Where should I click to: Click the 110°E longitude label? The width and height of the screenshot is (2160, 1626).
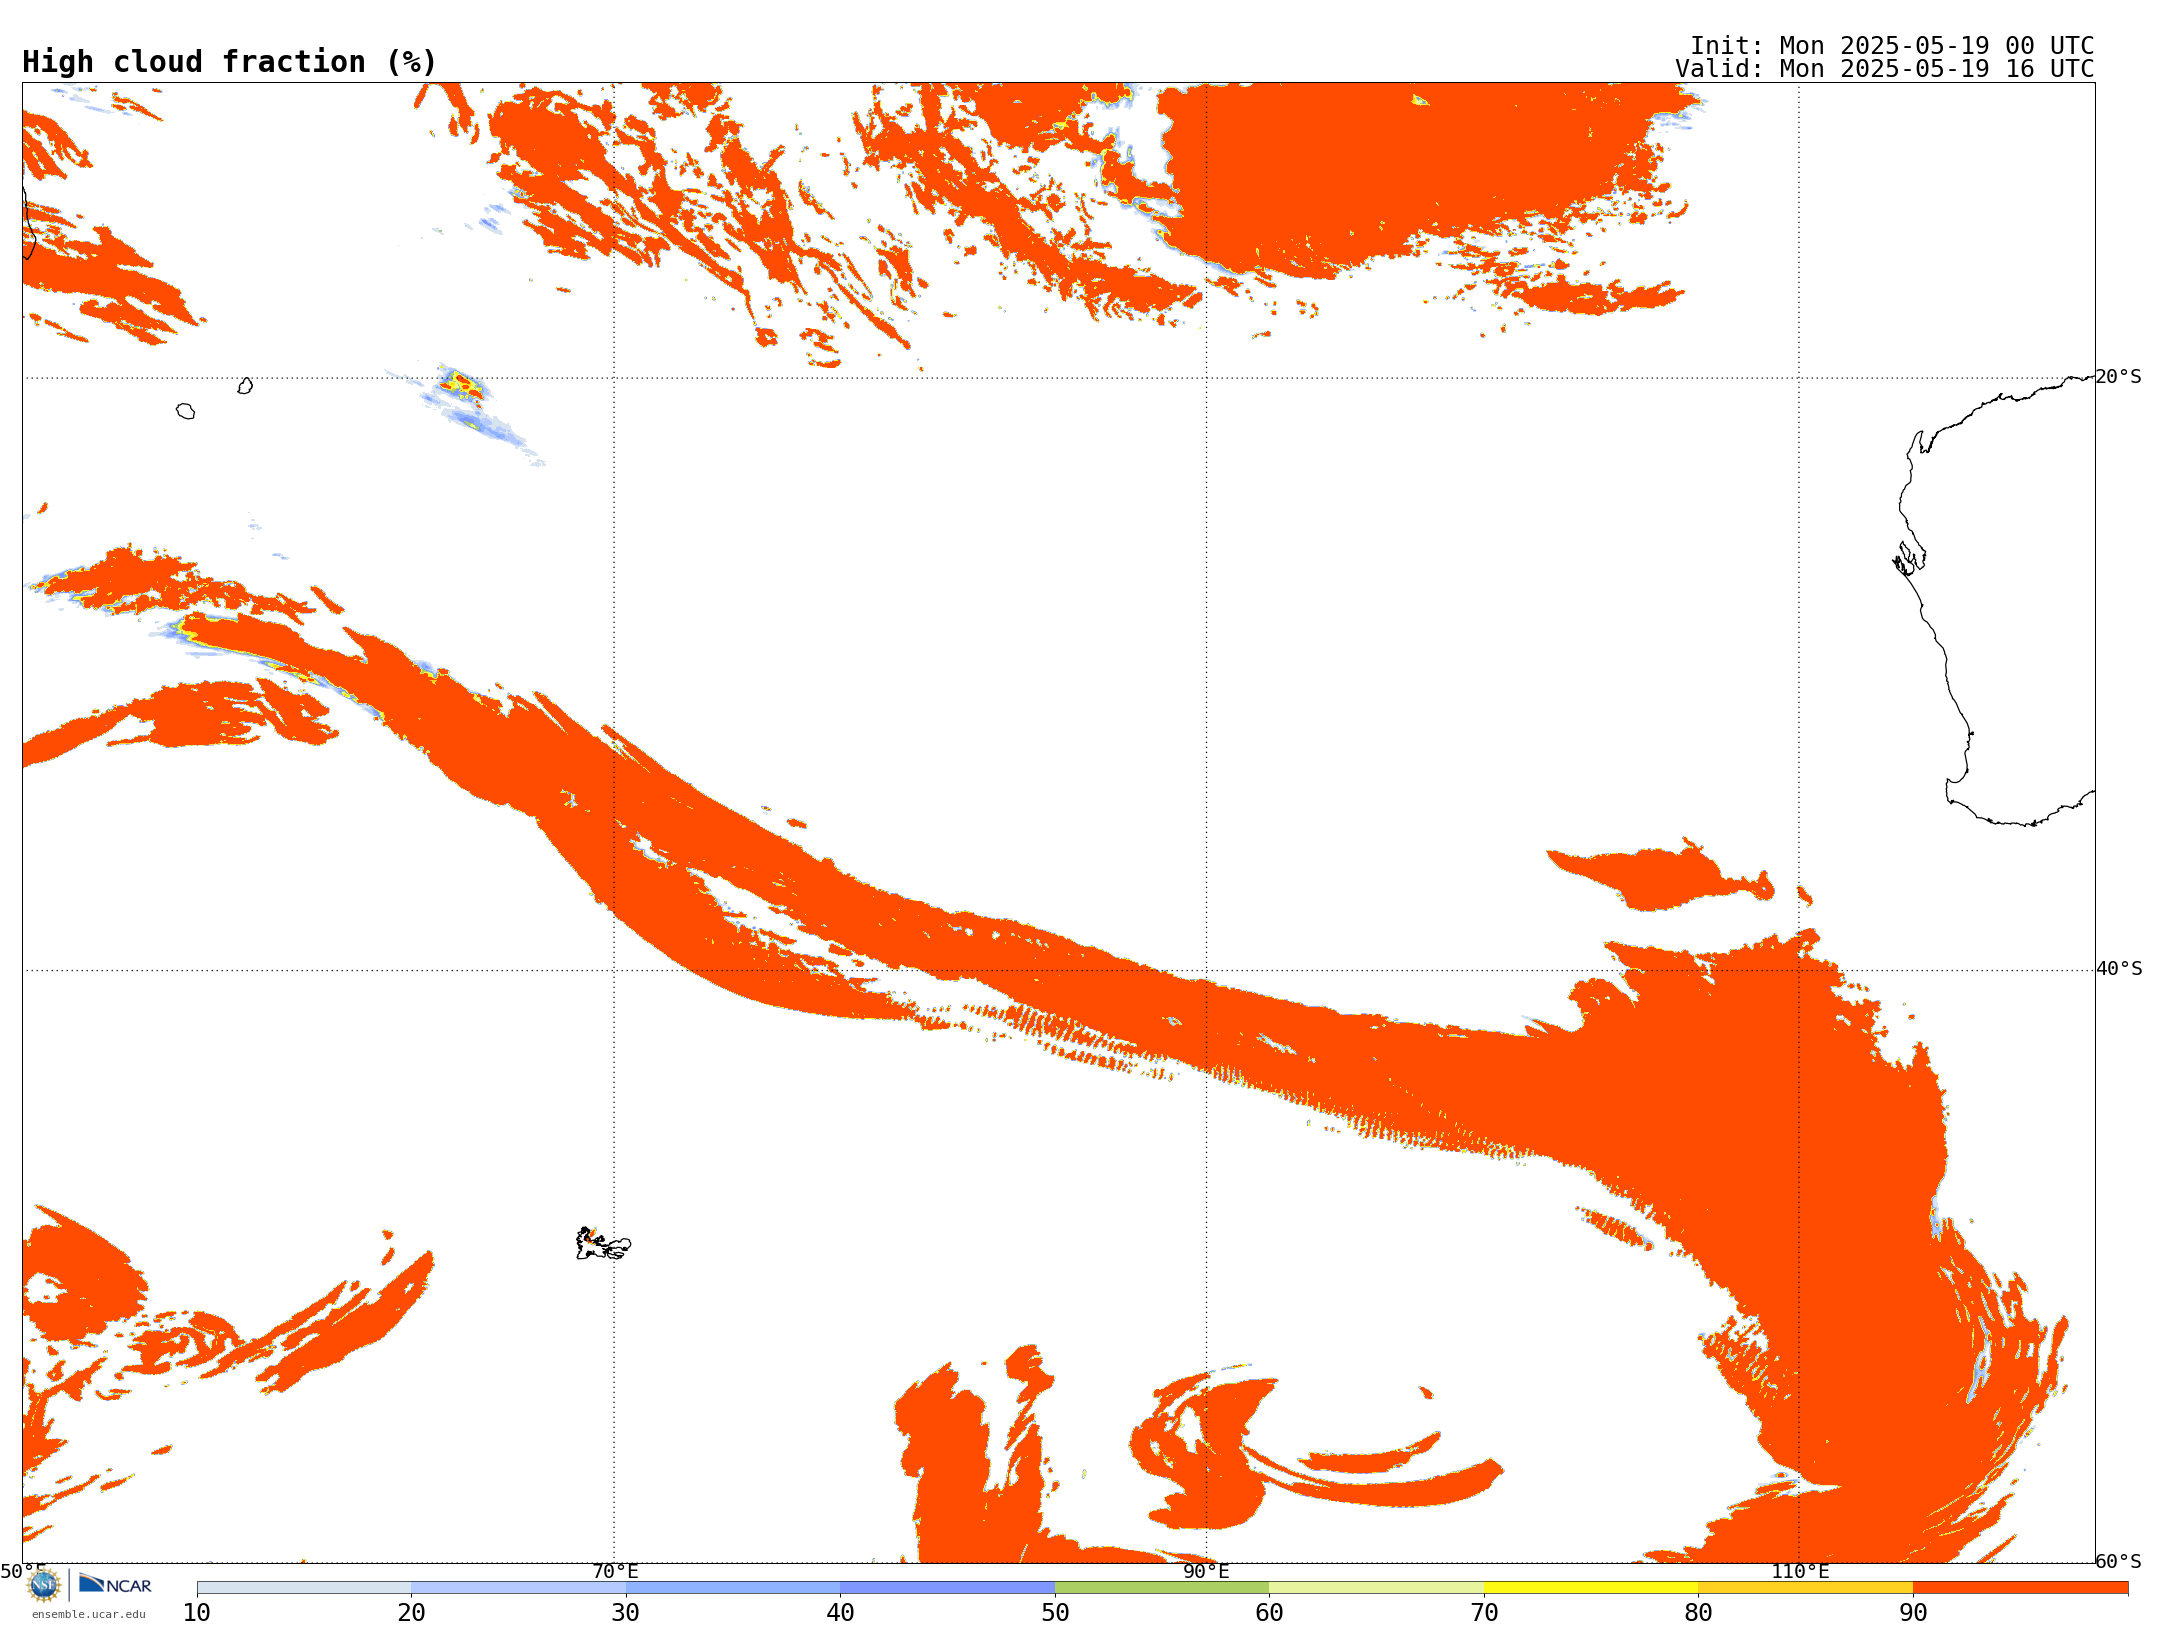tap(1800, 1571)
